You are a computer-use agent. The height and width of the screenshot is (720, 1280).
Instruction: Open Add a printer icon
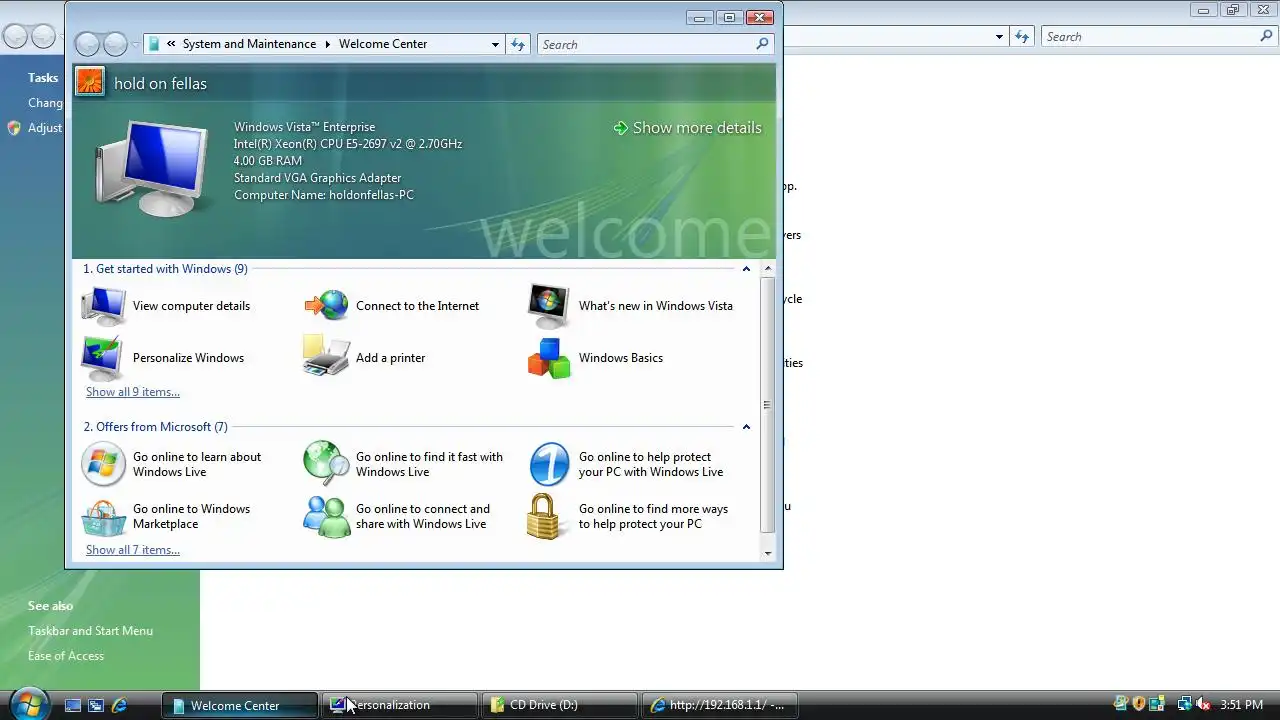[x=327, y=357]
